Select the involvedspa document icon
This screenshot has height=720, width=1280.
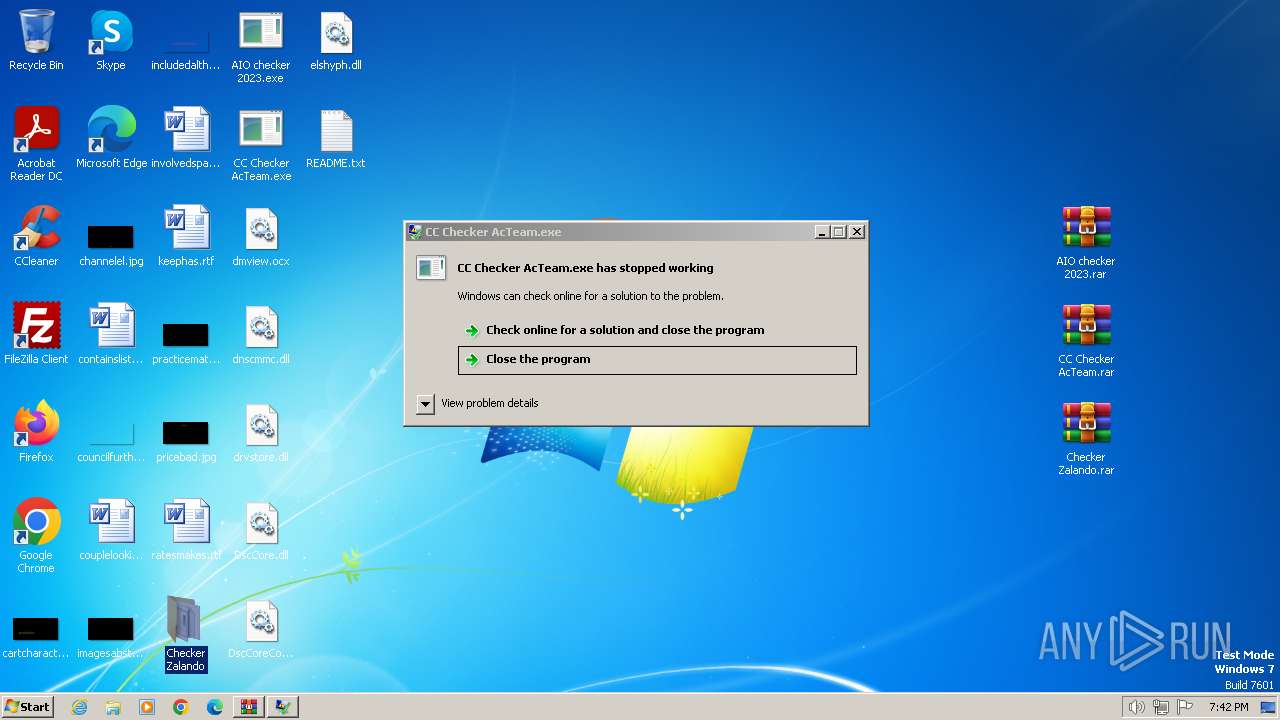(x=186, y=138)
